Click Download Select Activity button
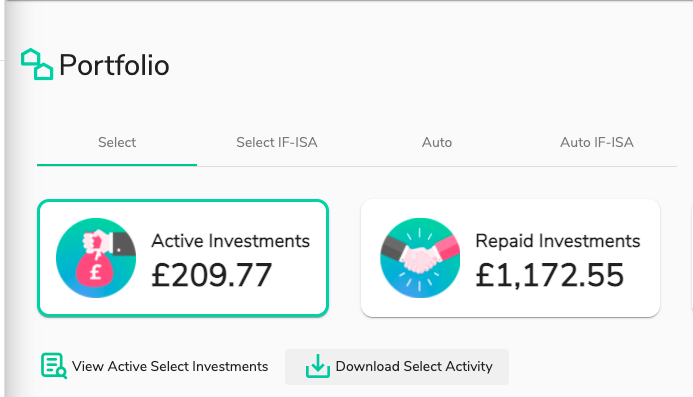Image resolution: width=693 pixels, height=397 pixels. (397, 366)
